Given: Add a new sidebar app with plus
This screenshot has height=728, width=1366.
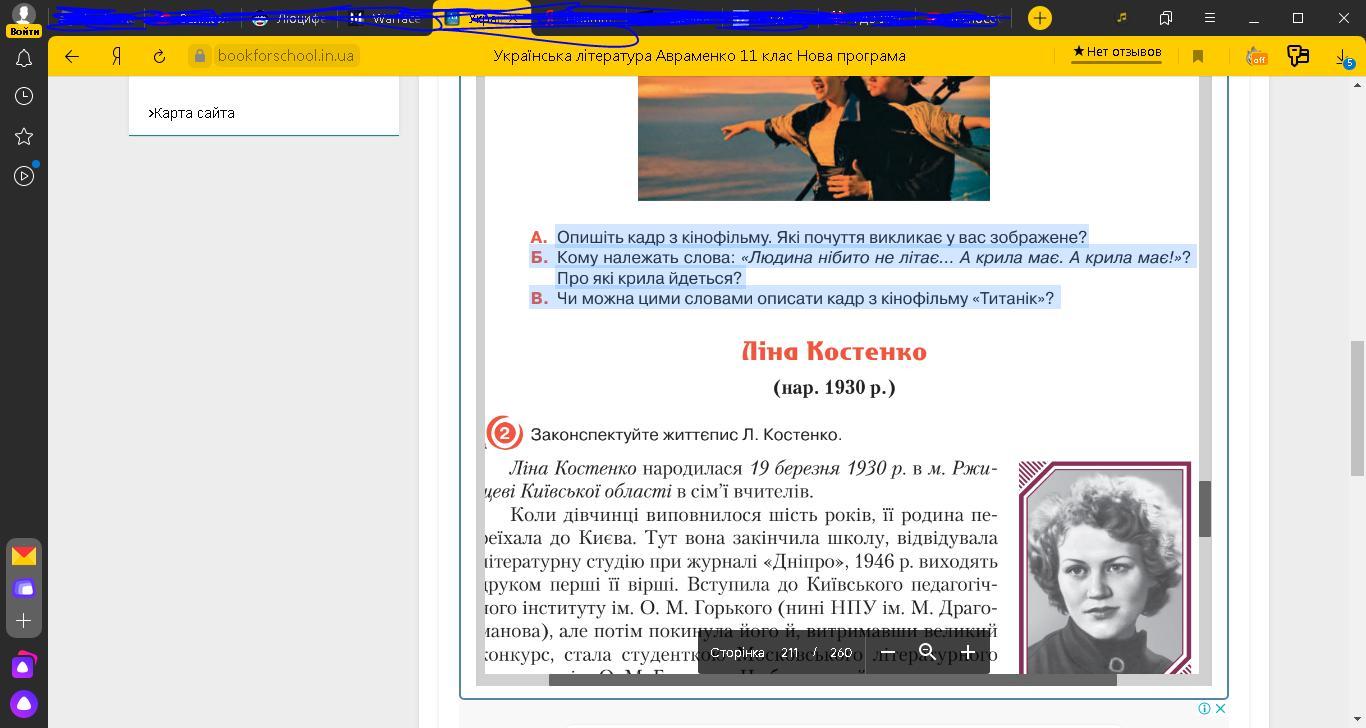Looking at the screenshot, I should [x=24, y=621].
